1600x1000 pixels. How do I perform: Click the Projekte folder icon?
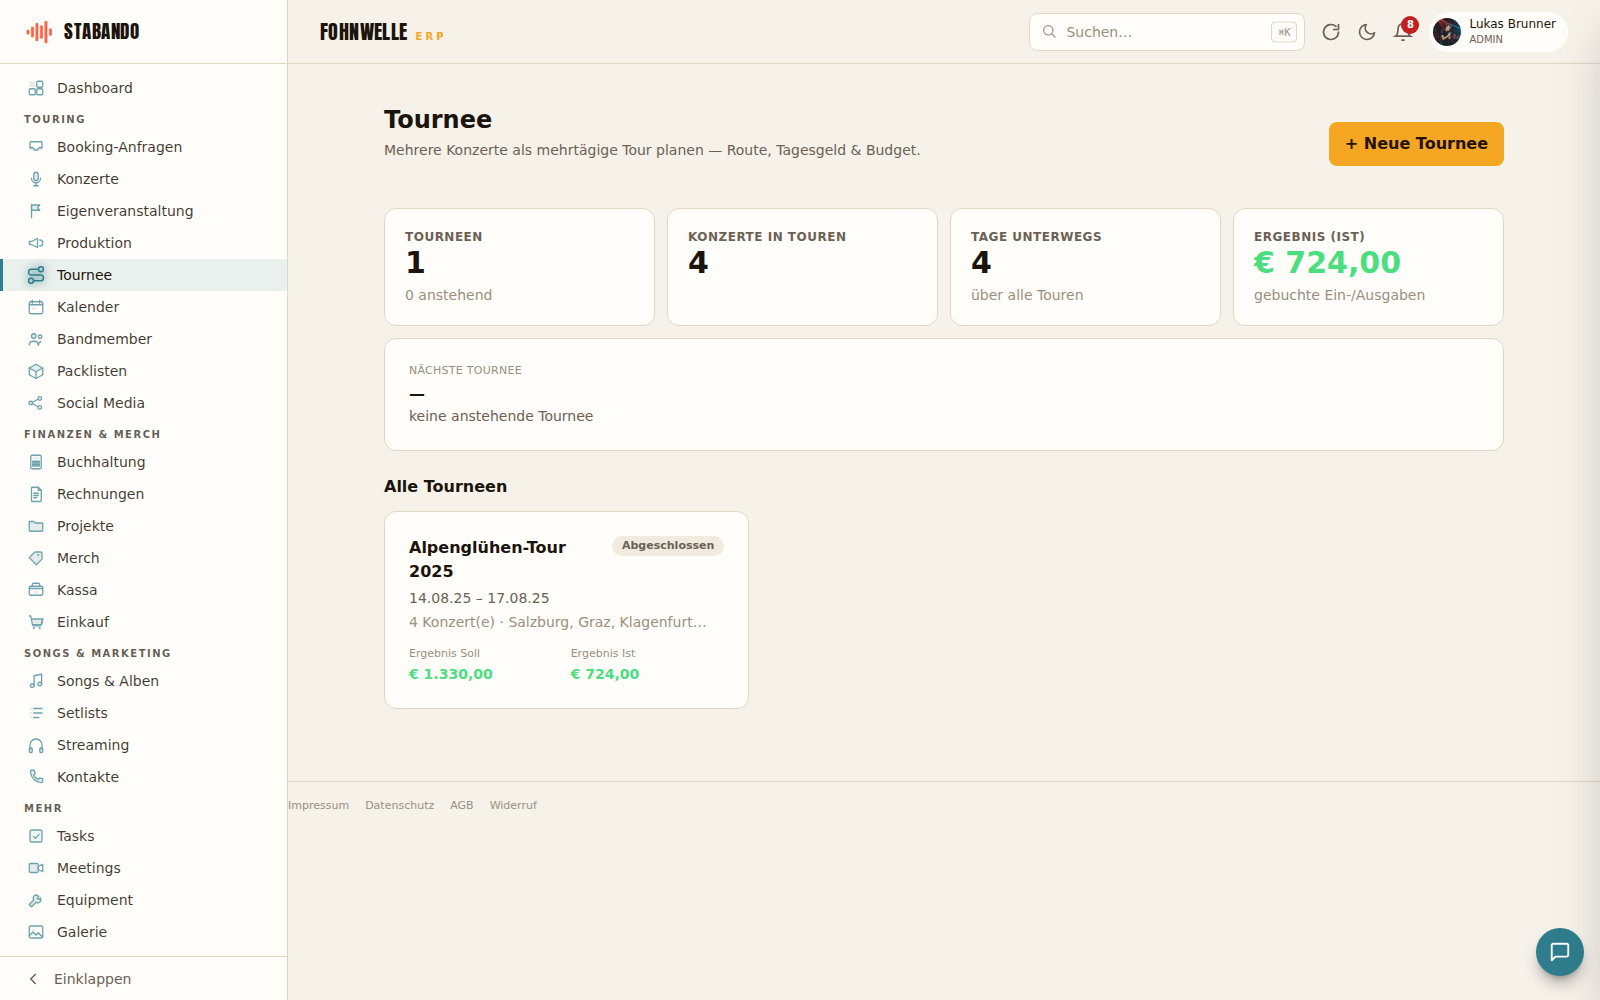coord(36,526)
